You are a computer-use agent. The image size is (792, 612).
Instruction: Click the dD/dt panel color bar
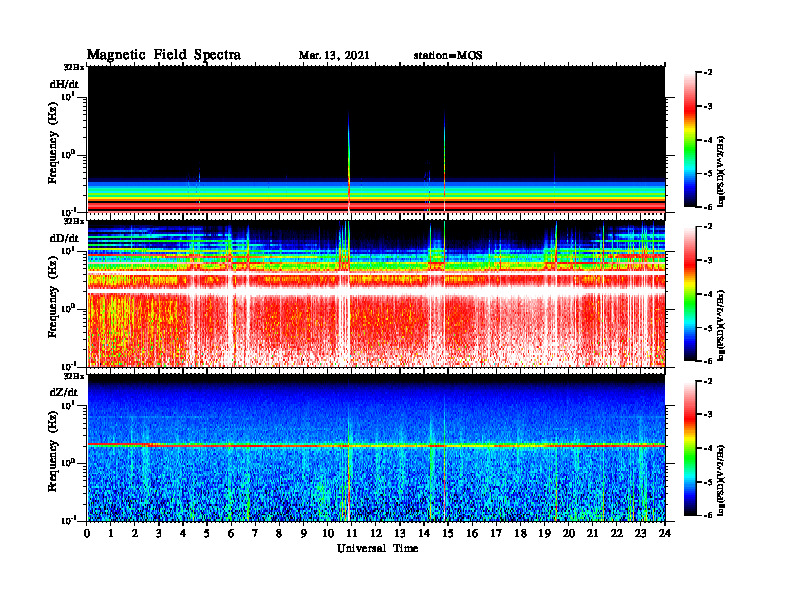pos(690,294)
